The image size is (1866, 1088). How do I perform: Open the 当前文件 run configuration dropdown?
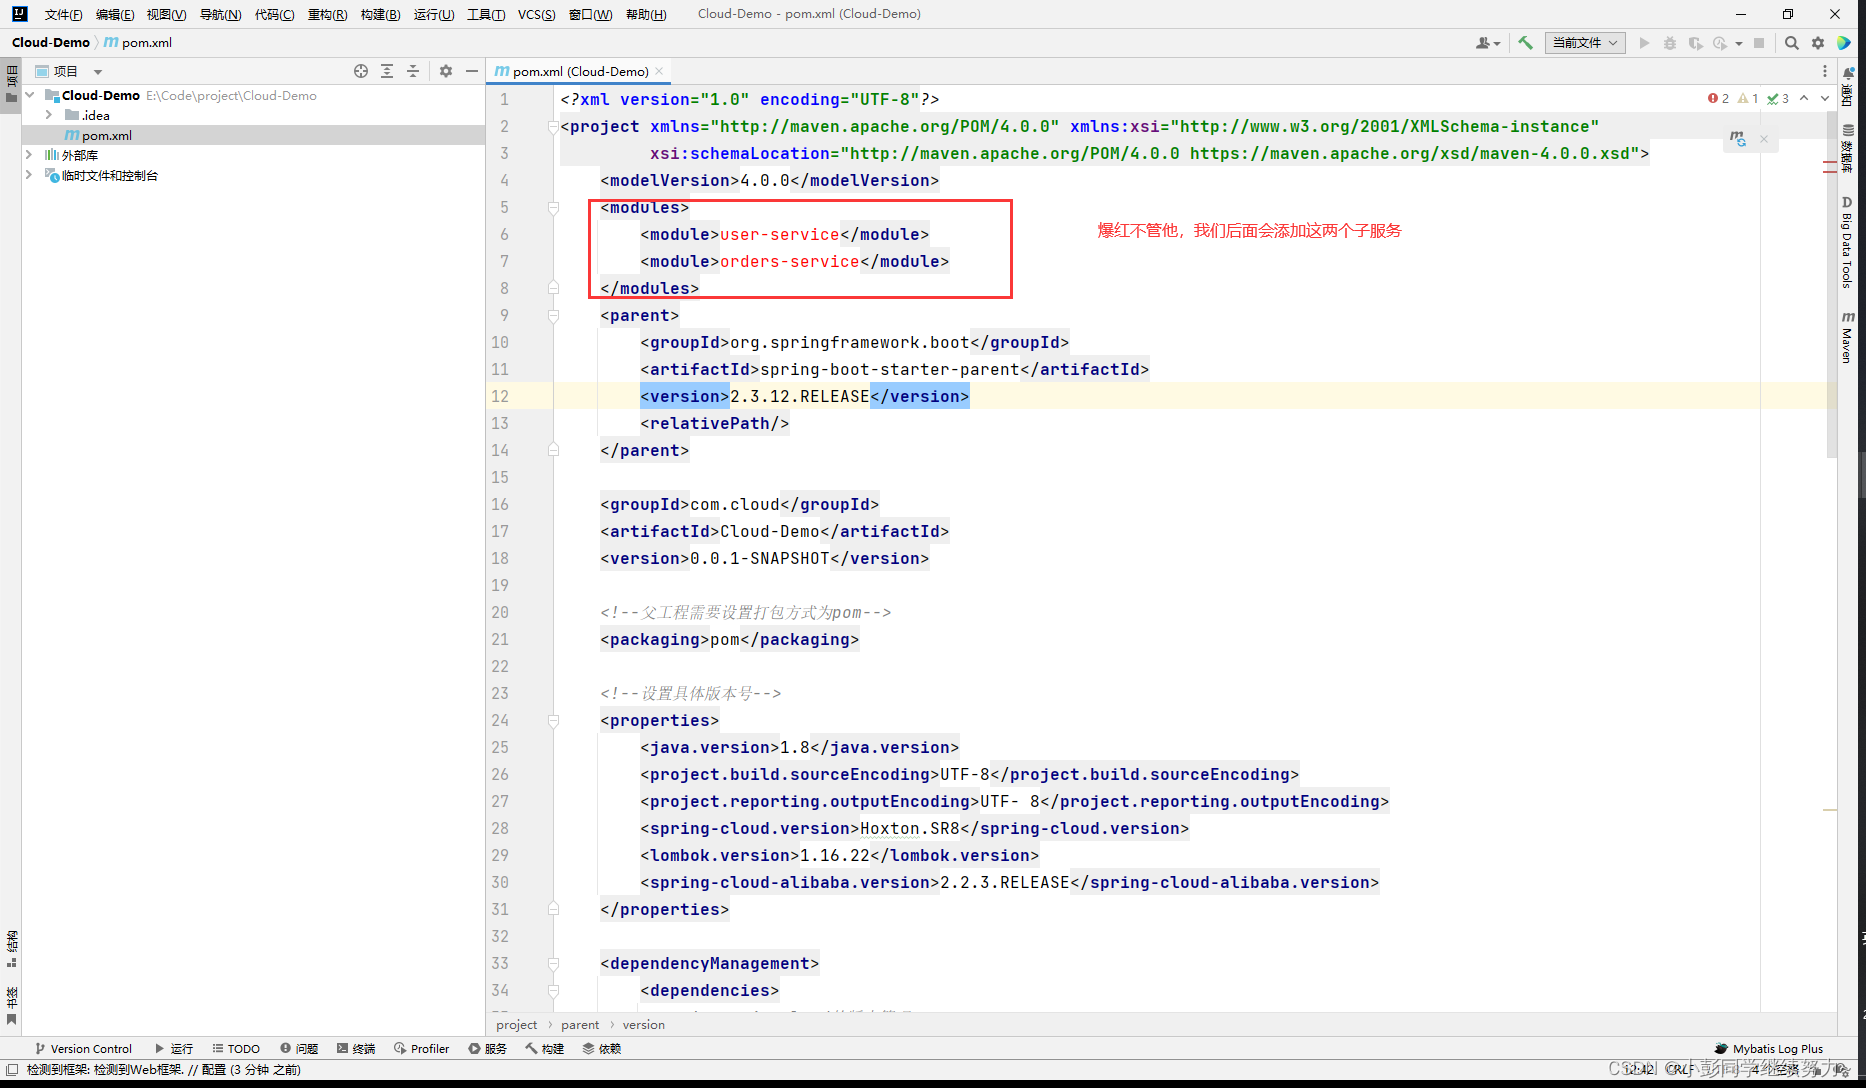coord(1585,43)
